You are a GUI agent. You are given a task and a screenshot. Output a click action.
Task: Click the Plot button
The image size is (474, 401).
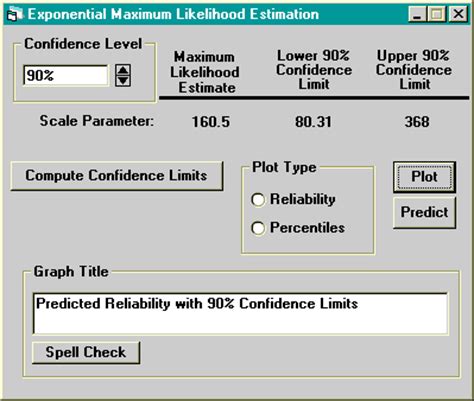coord(424,177)
